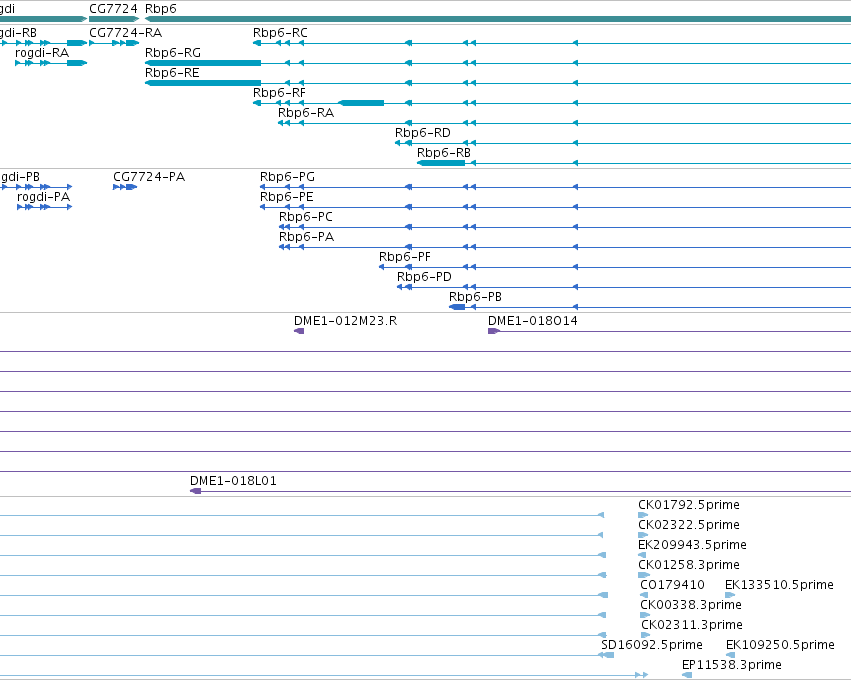Select the Rbp6-PC protein label

(x=306, y=217)
